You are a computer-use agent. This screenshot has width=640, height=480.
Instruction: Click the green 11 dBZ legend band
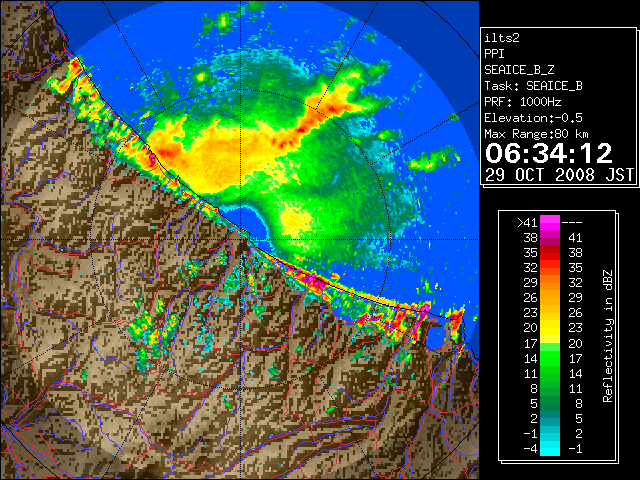pyautogui.click(x=550, y=373)
